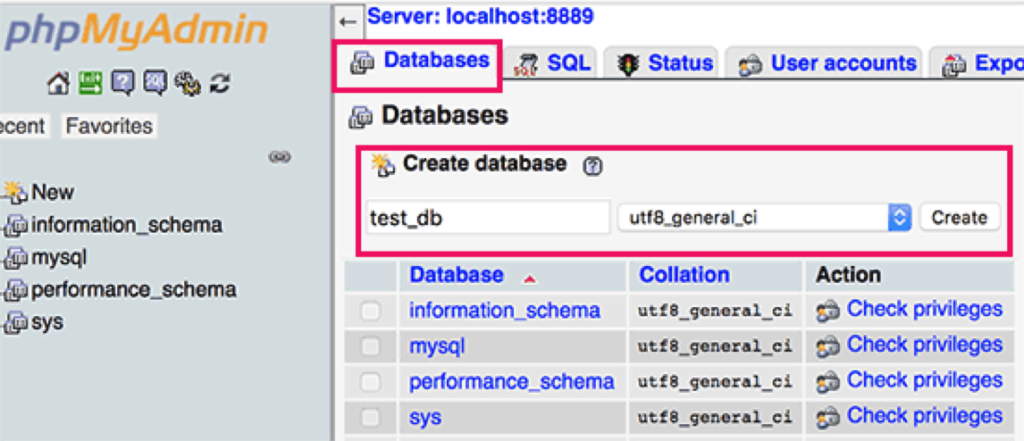Open the sys link in table
The image size is (1024, 441).
click(425, 417)
